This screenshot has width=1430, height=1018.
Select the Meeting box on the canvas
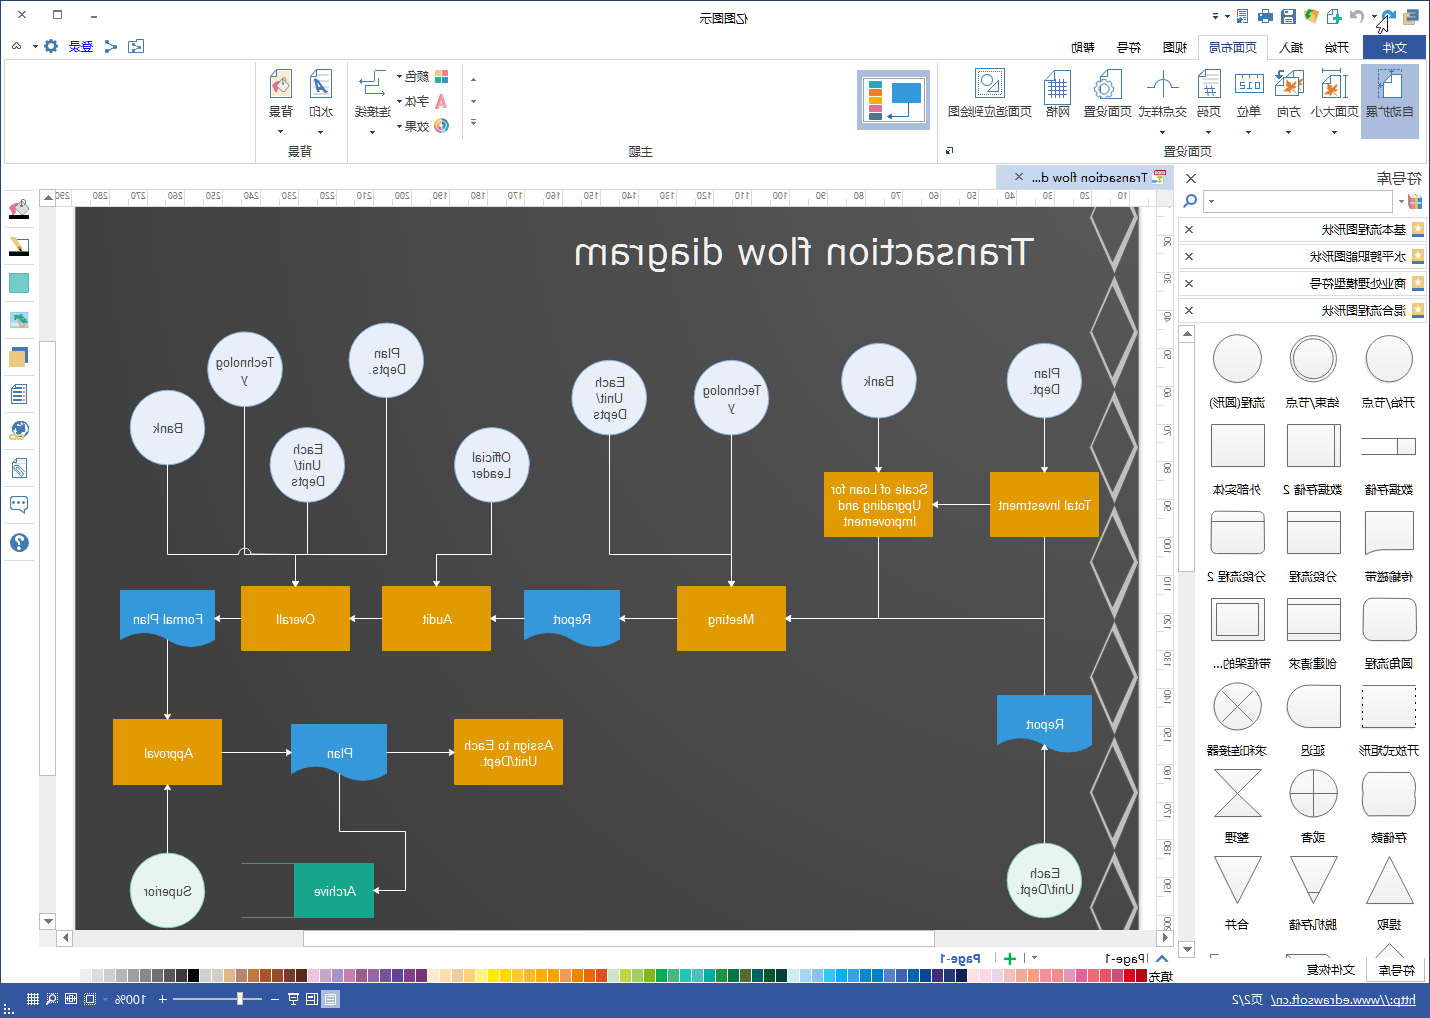[731, 619]
